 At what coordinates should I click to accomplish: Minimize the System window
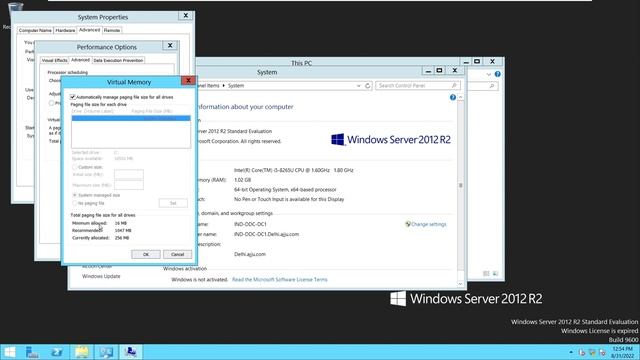[x=428, y=71]
